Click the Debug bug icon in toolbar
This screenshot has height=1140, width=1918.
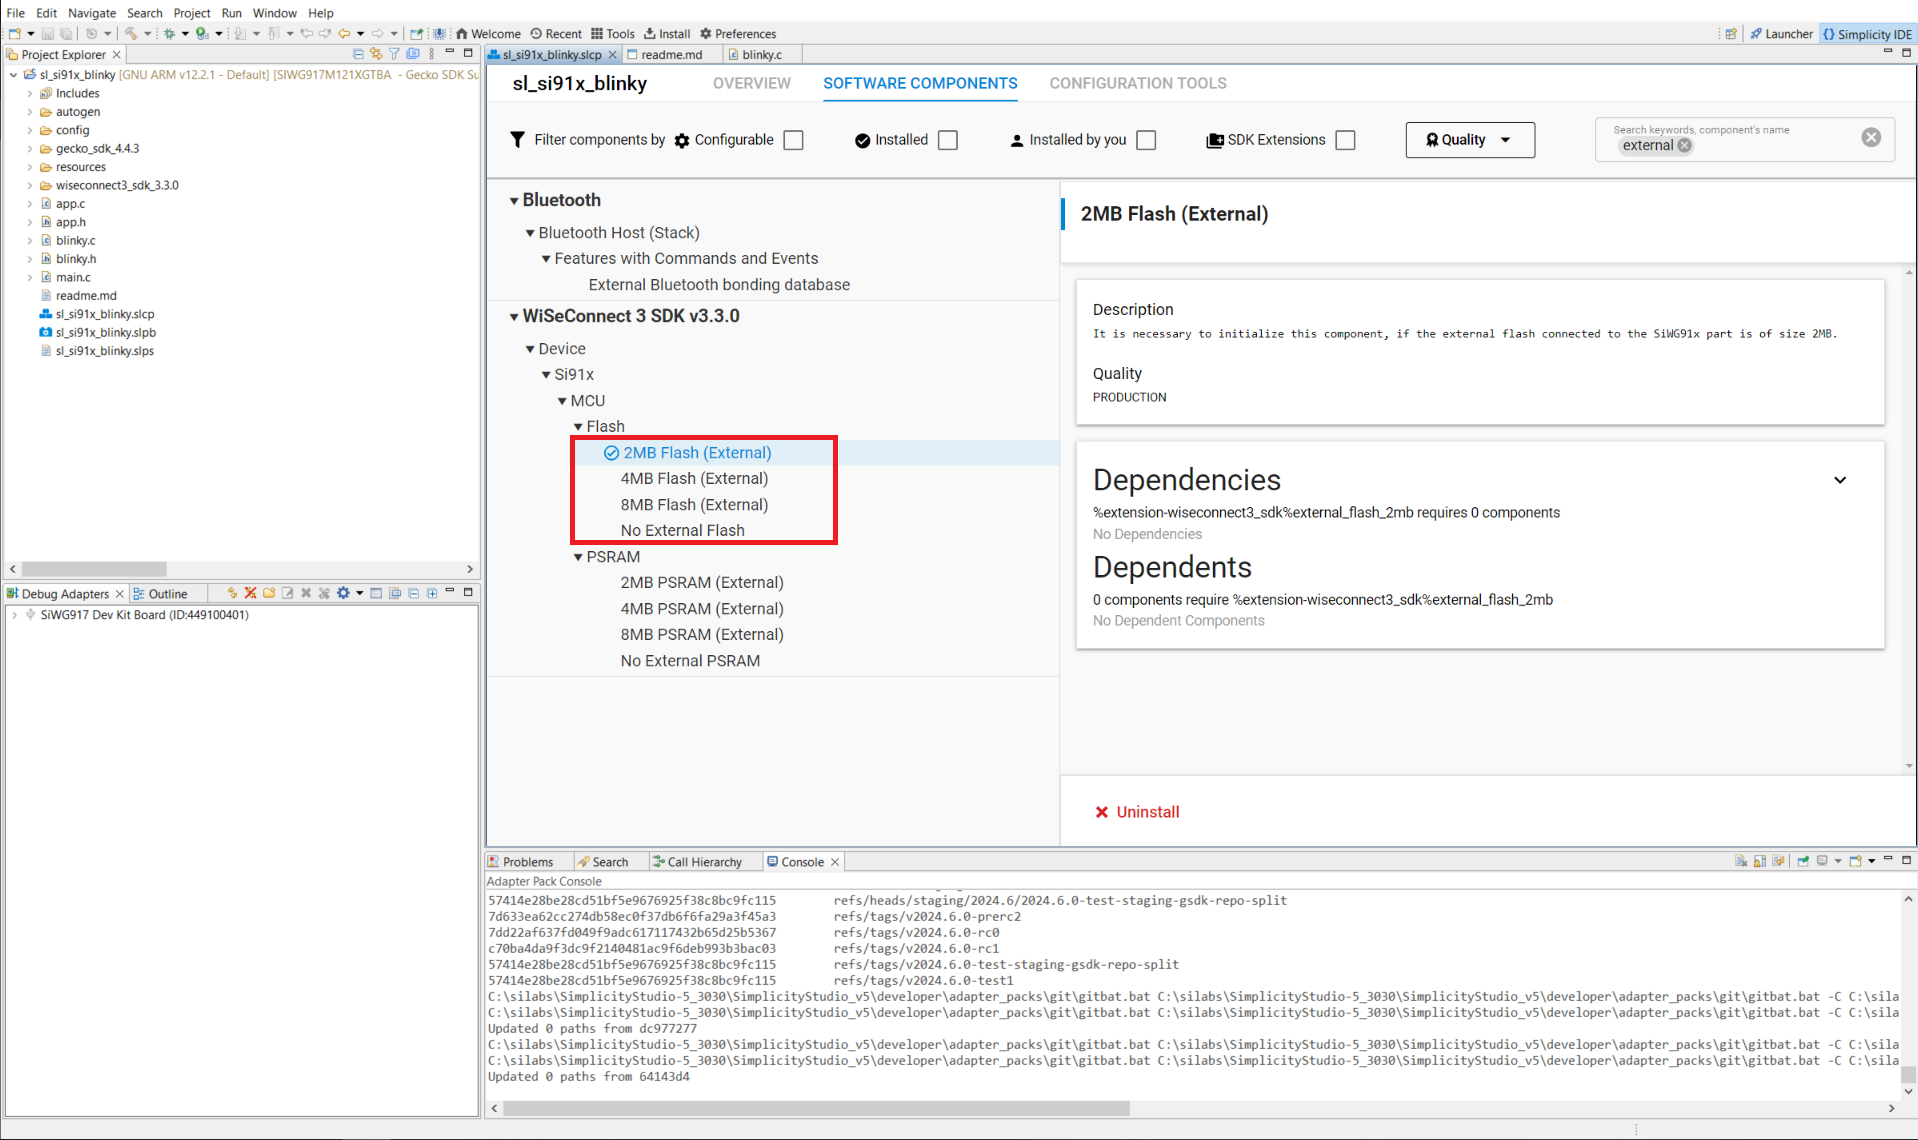pyautogui.click(x=169, y=33)
